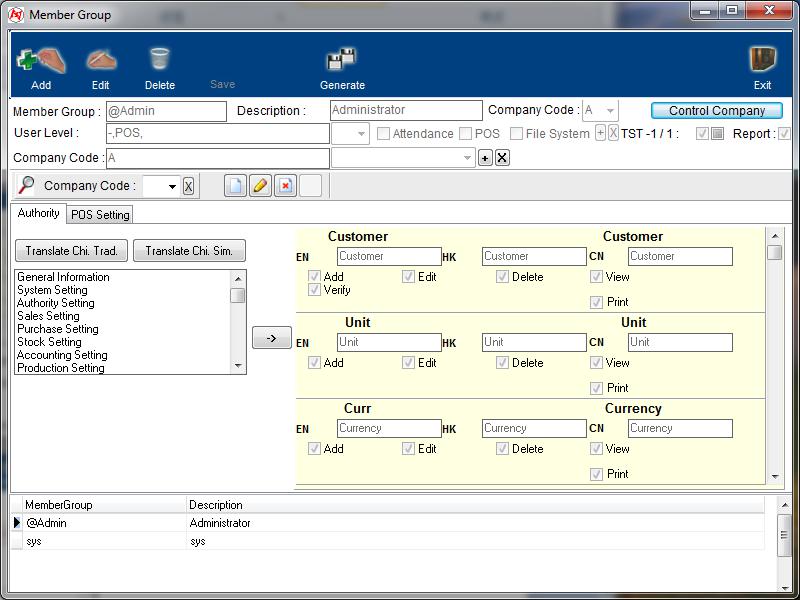Viewport: 800px width, 600px height.
Task: Click authority panel scroll up arrow
Action: coord(774,236)
